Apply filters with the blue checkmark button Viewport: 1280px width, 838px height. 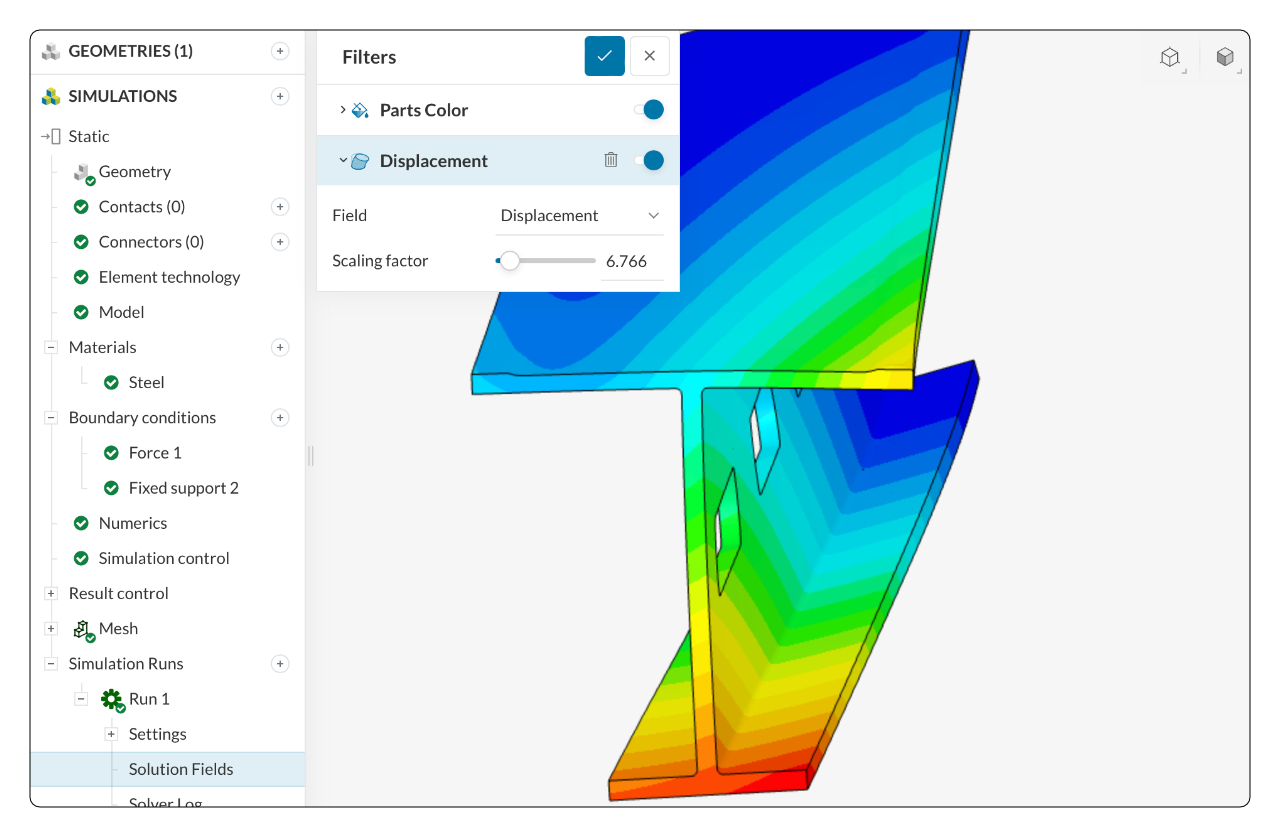click(604, 56)
